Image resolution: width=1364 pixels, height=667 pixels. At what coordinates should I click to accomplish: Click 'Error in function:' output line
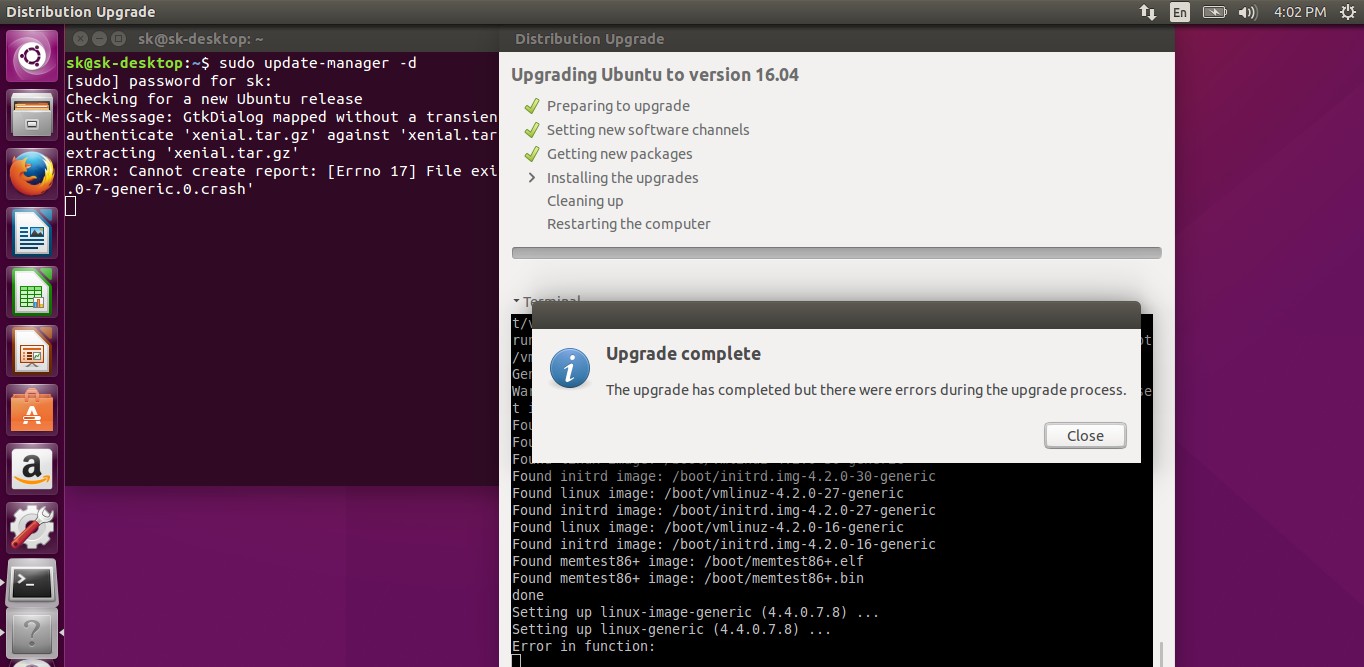pos(584,646)
